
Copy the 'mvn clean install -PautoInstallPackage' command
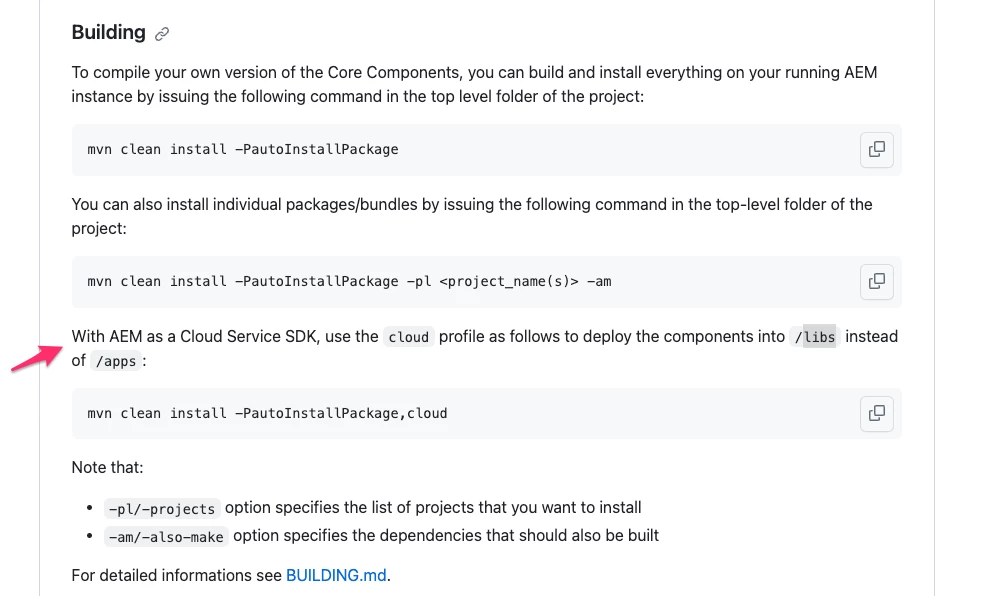click(x=876, y=150)
